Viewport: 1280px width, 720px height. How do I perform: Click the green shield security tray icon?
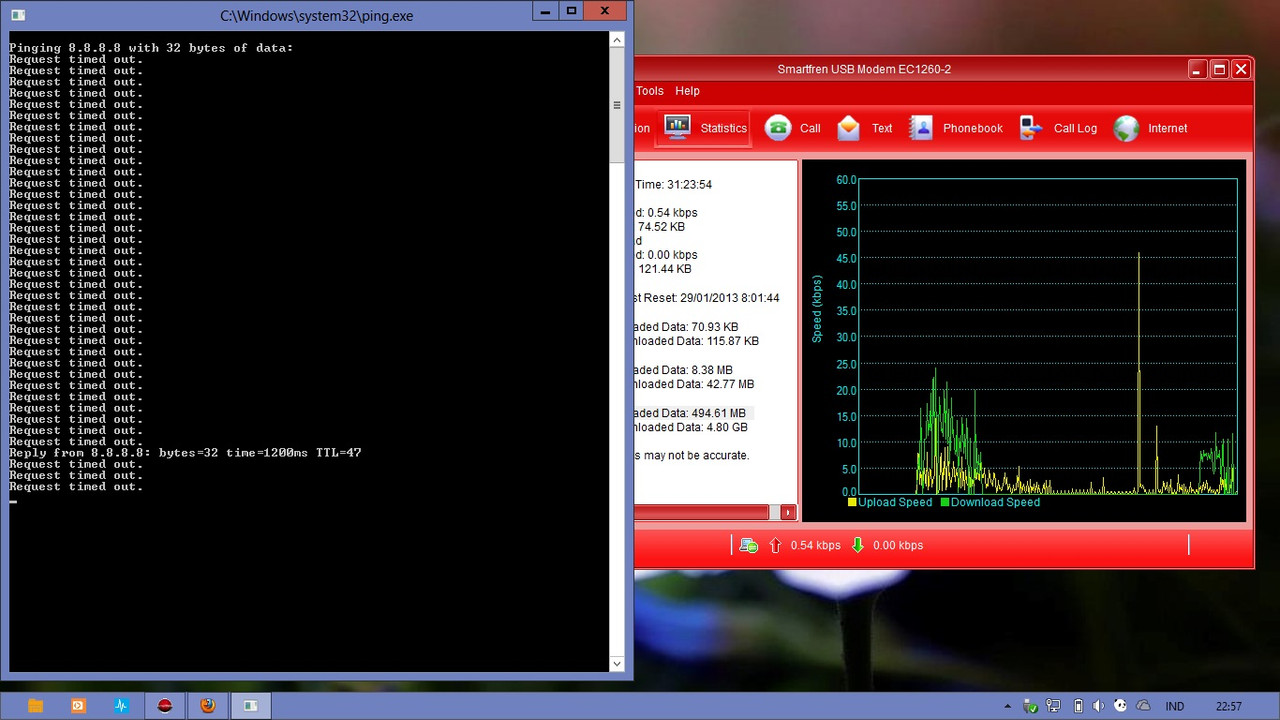click(x=1031, y=706)
